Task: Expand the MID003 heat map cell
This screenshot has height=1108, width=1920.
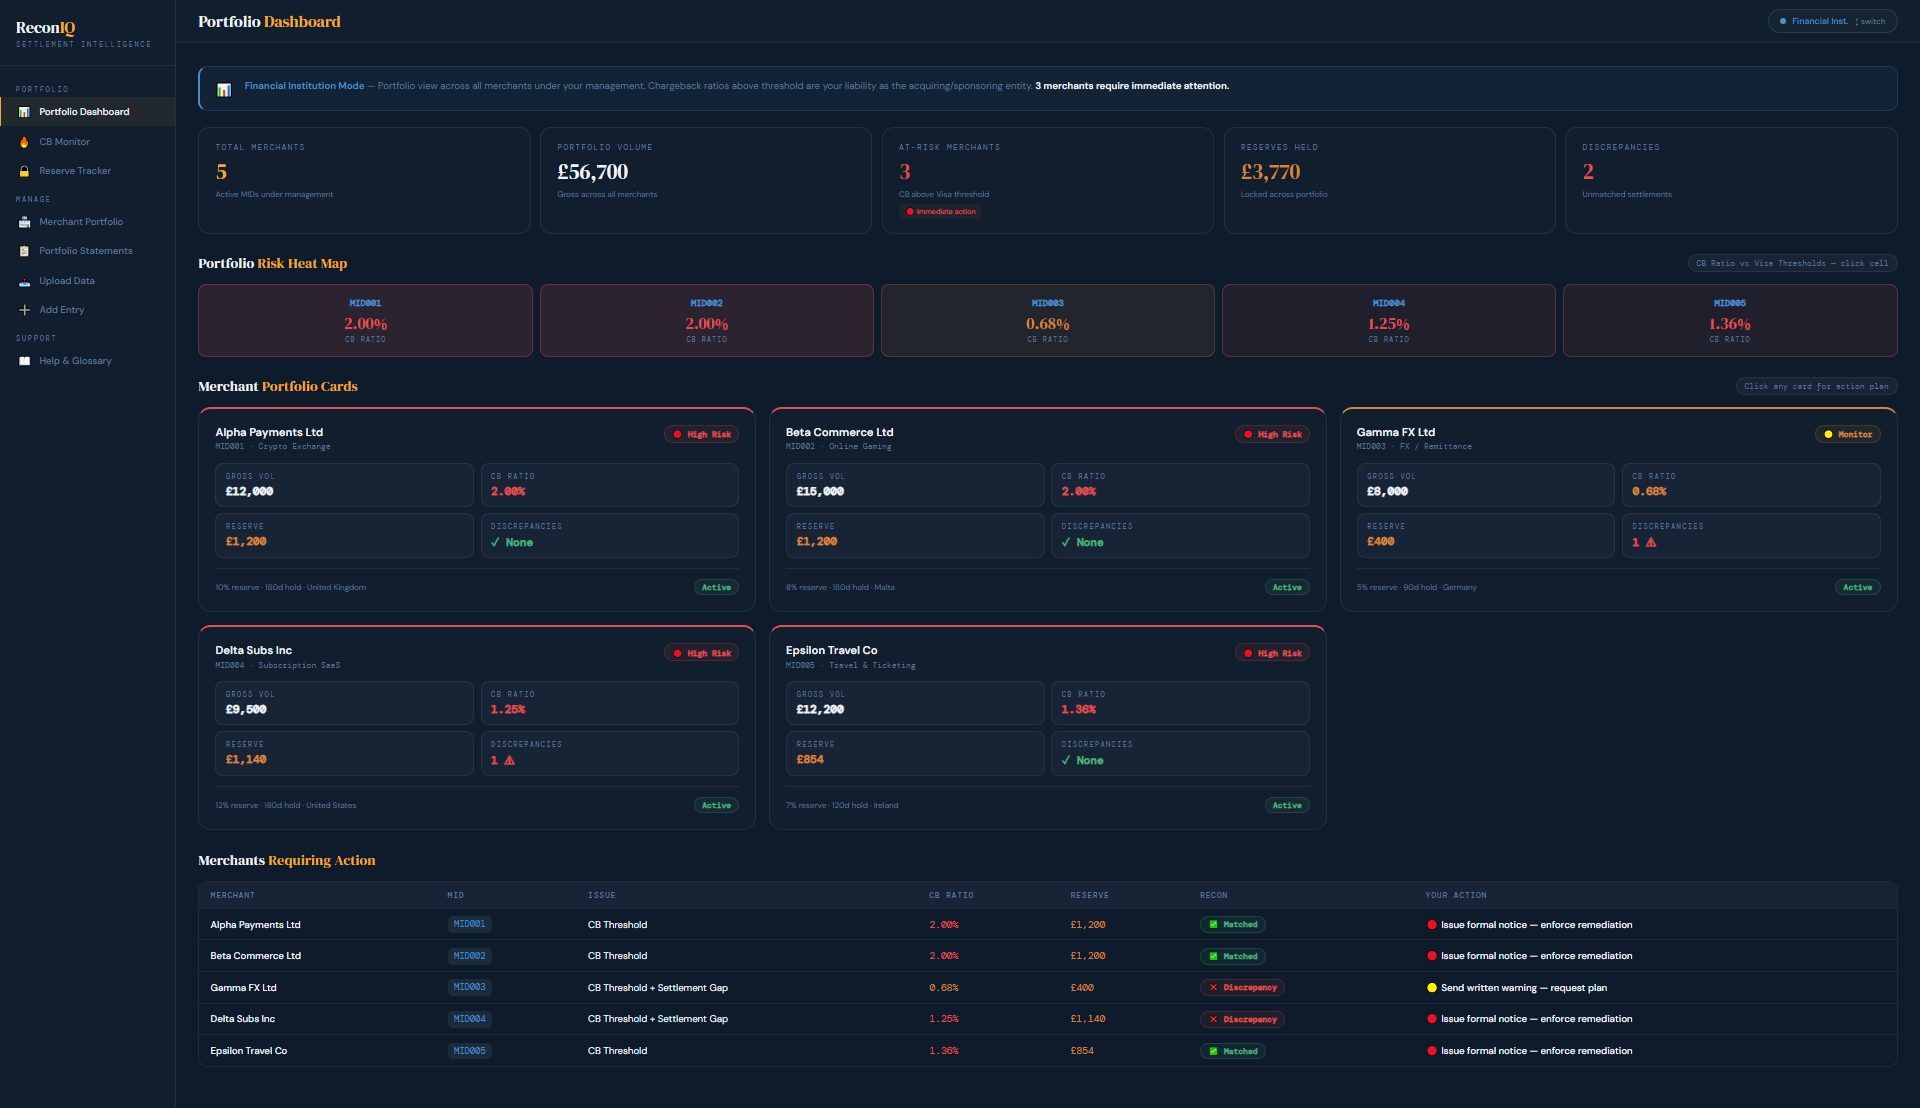Action: pos(1047,320)
